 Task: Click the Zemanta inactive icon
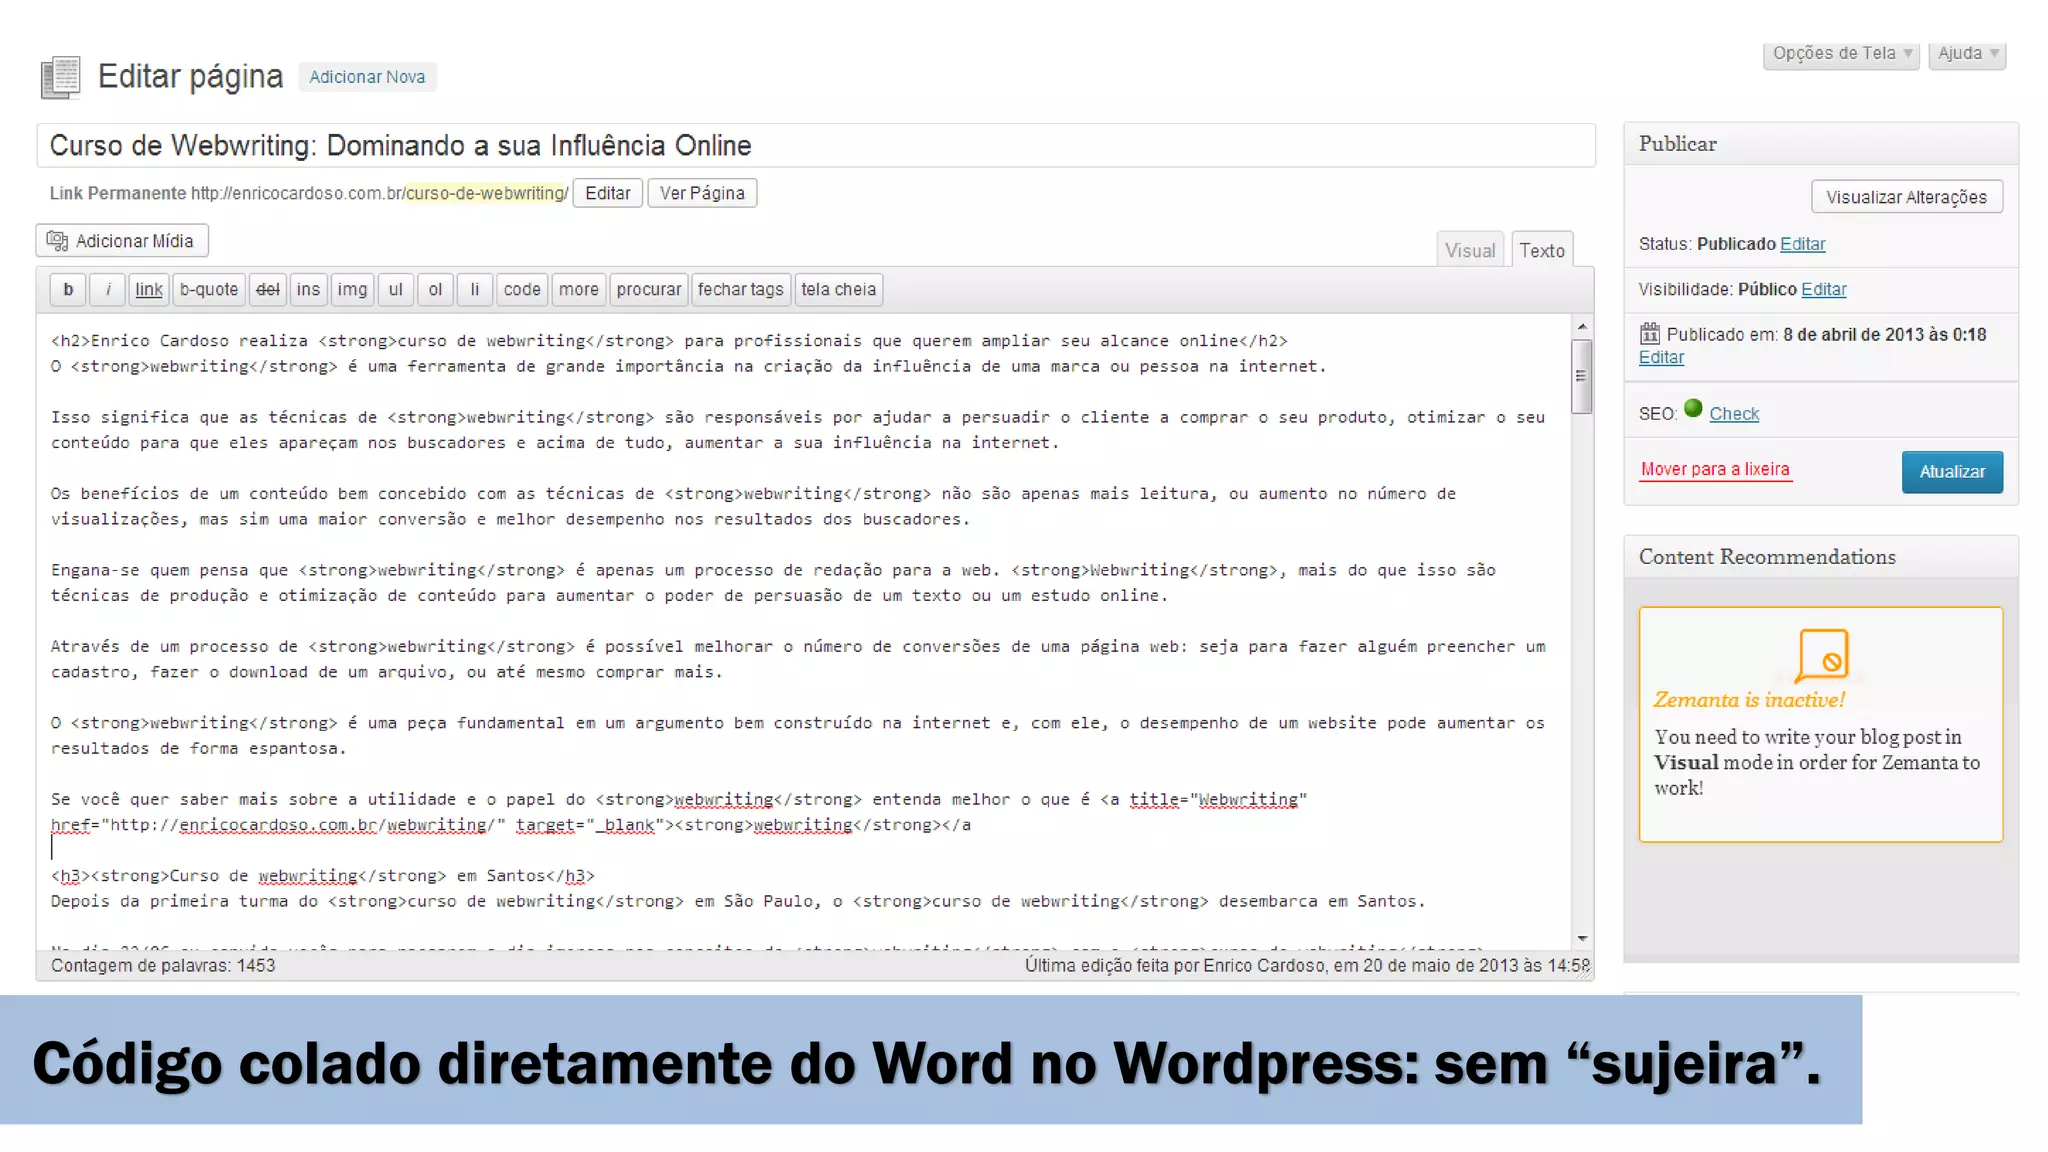click(x=1823, y=655)
